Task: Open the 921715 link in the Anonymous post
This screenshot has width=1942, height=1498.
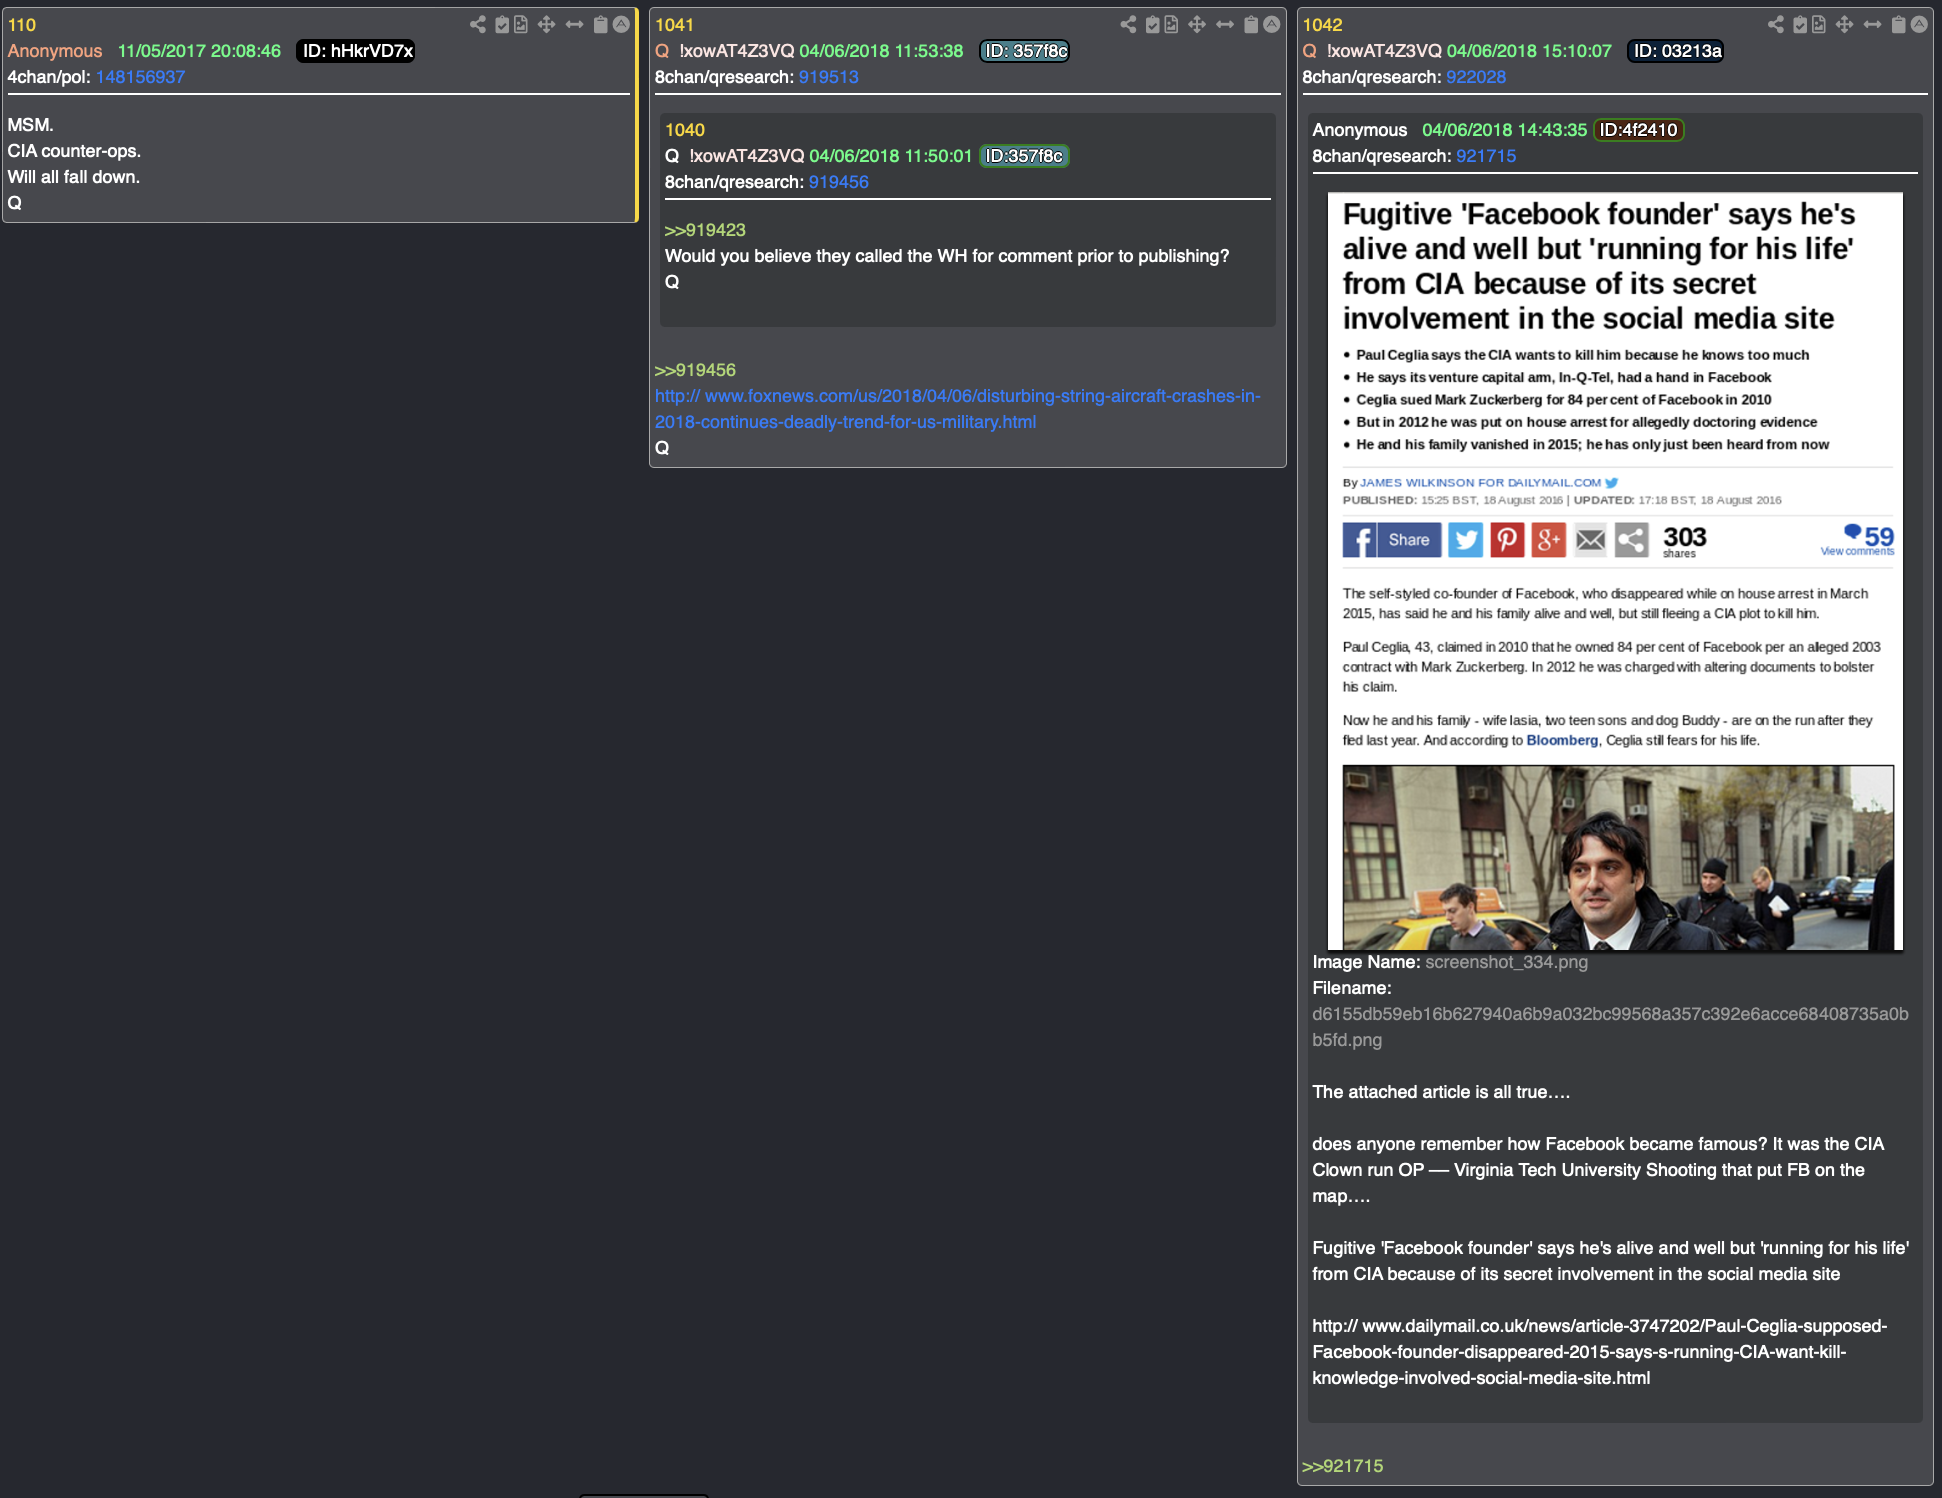Action: coord(1485,156)
